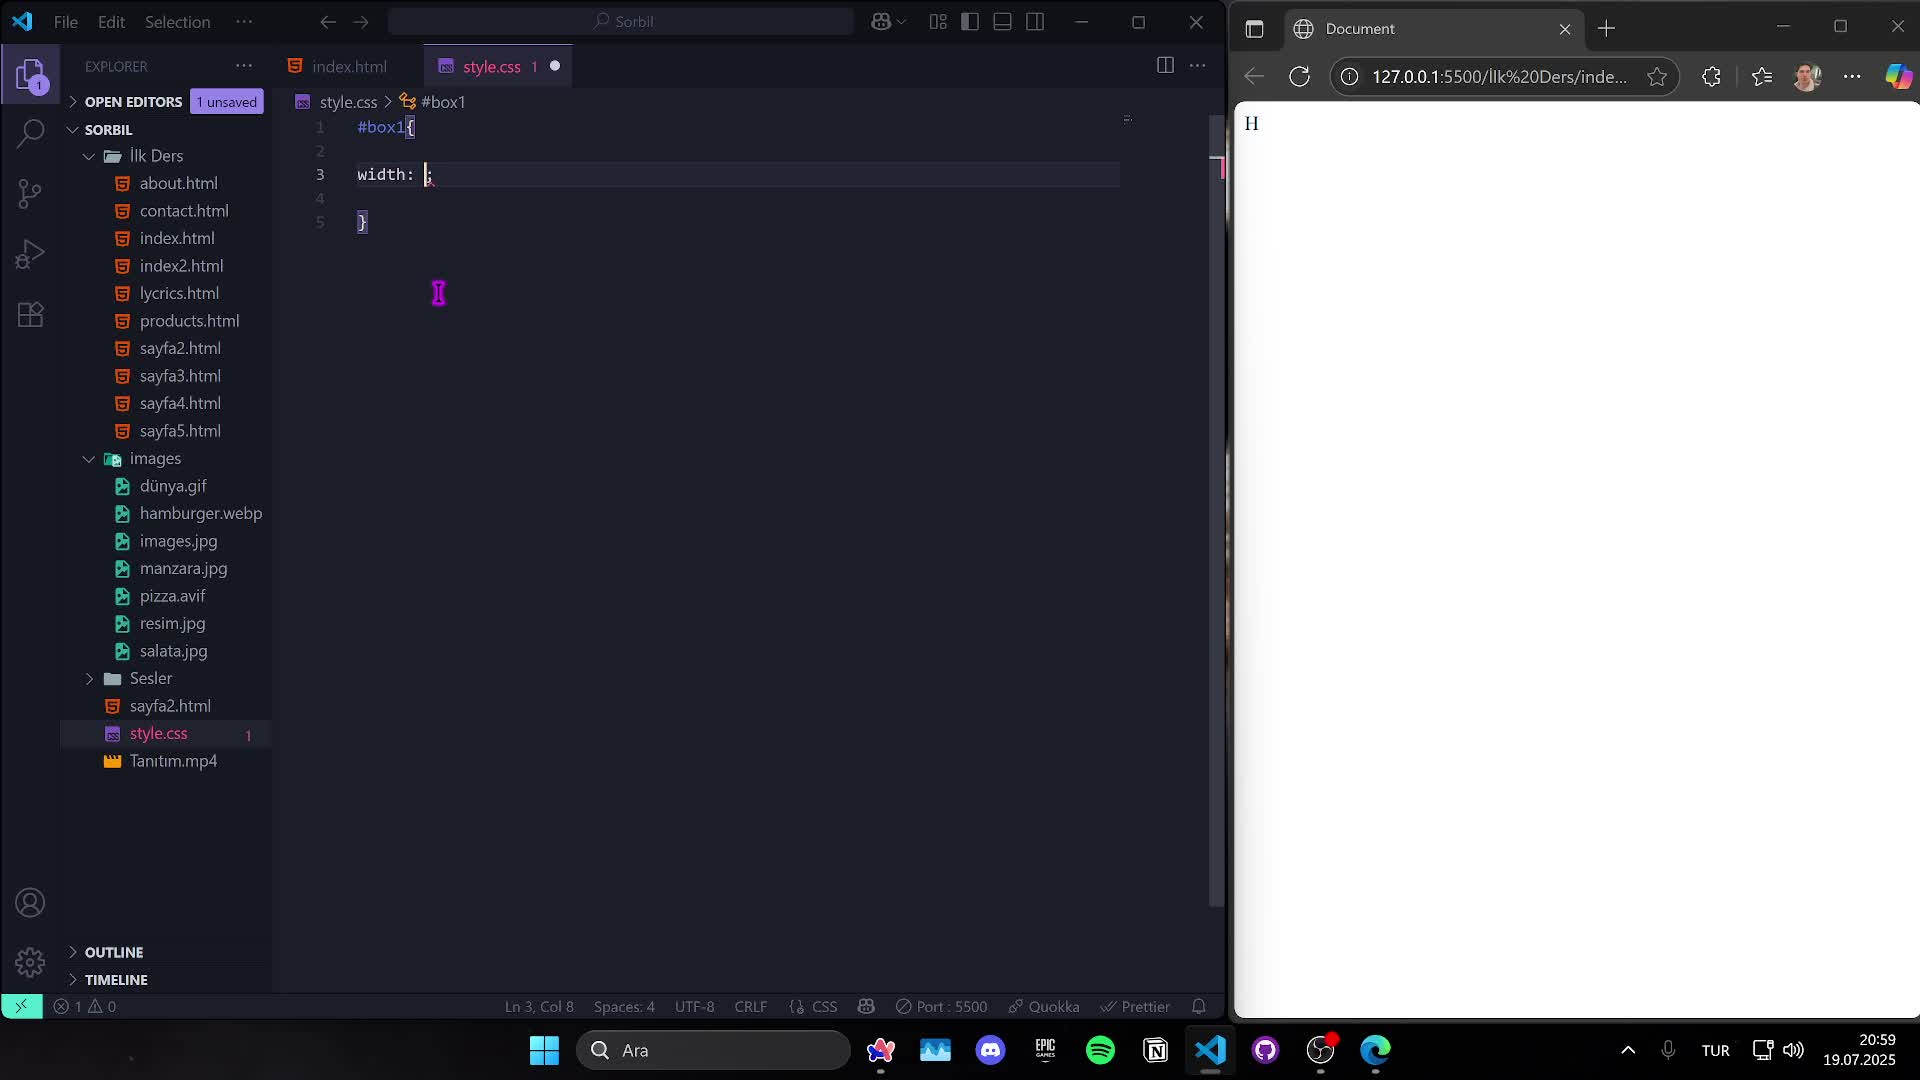Open hamburger.webp in the explorer

coord(200,514)
